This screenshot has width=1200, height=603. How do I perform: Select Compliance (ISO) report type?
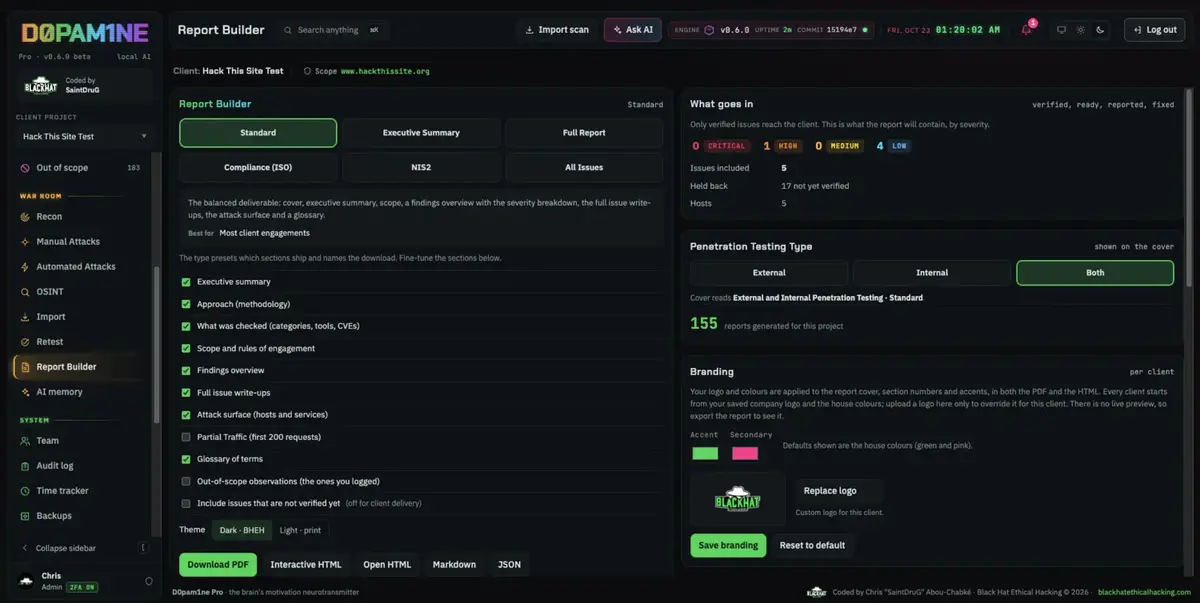point(258,167)
